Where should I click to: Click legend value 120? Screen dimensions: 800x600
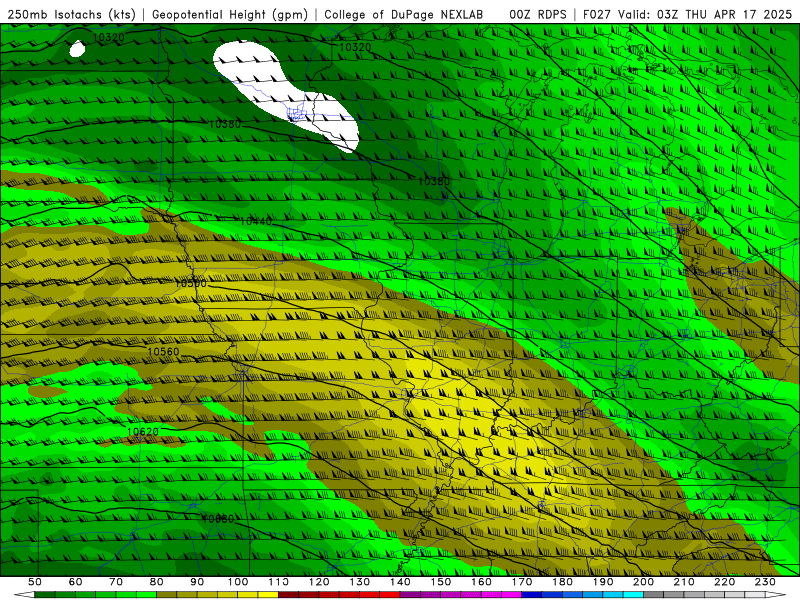point(319,582)
